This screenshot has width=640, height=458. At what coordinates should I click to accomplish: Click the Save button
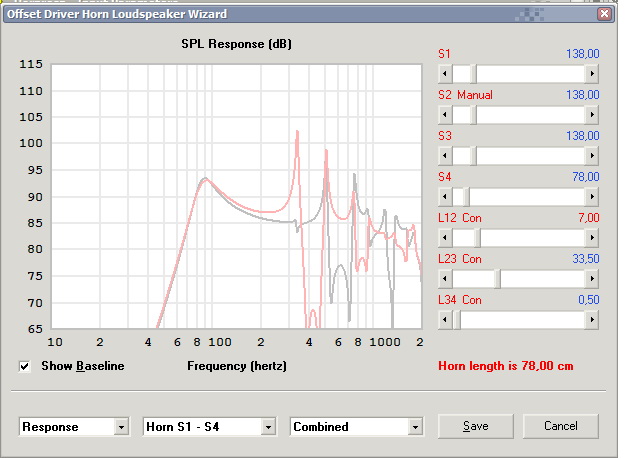pos(476,426)
